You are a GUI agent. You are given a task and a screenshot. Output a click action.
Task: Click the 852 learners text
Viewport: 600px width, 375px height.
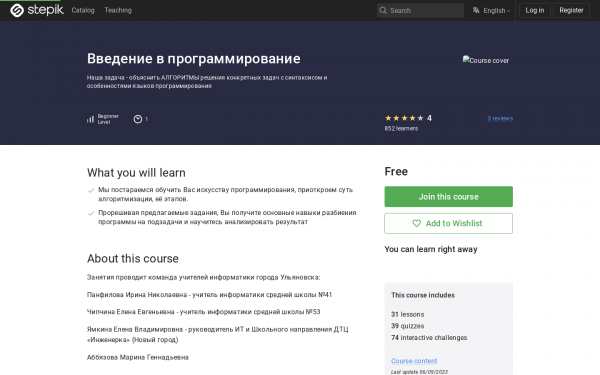[401, 129]
